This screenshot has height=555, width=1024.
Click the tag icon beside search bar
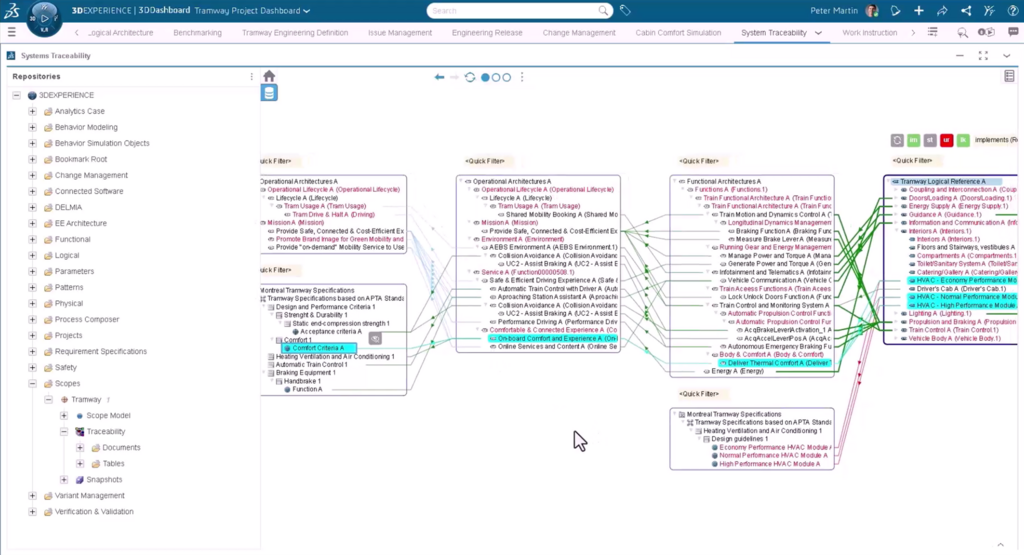[x=626, y=11]
